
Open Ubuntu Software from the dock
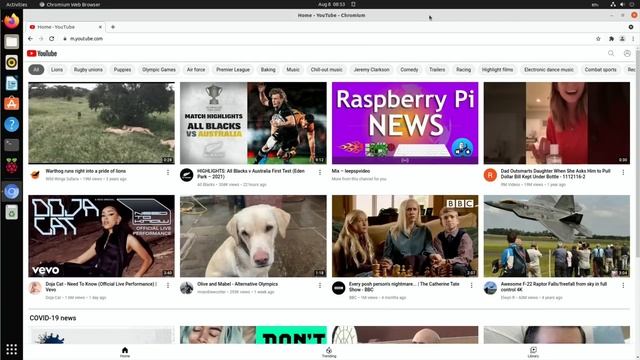tap(11, 104)
